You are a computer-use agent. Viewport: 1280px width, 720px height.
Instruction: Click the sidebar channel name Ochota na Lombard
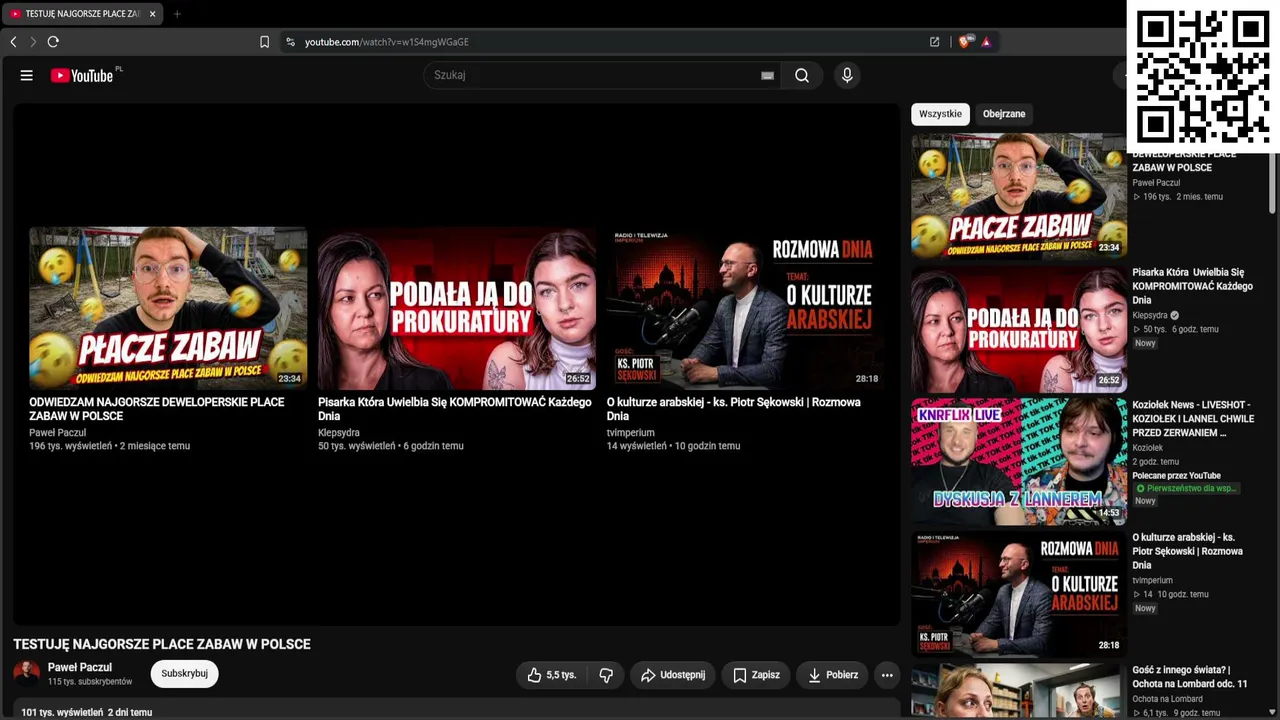(x=1167, y=699)
